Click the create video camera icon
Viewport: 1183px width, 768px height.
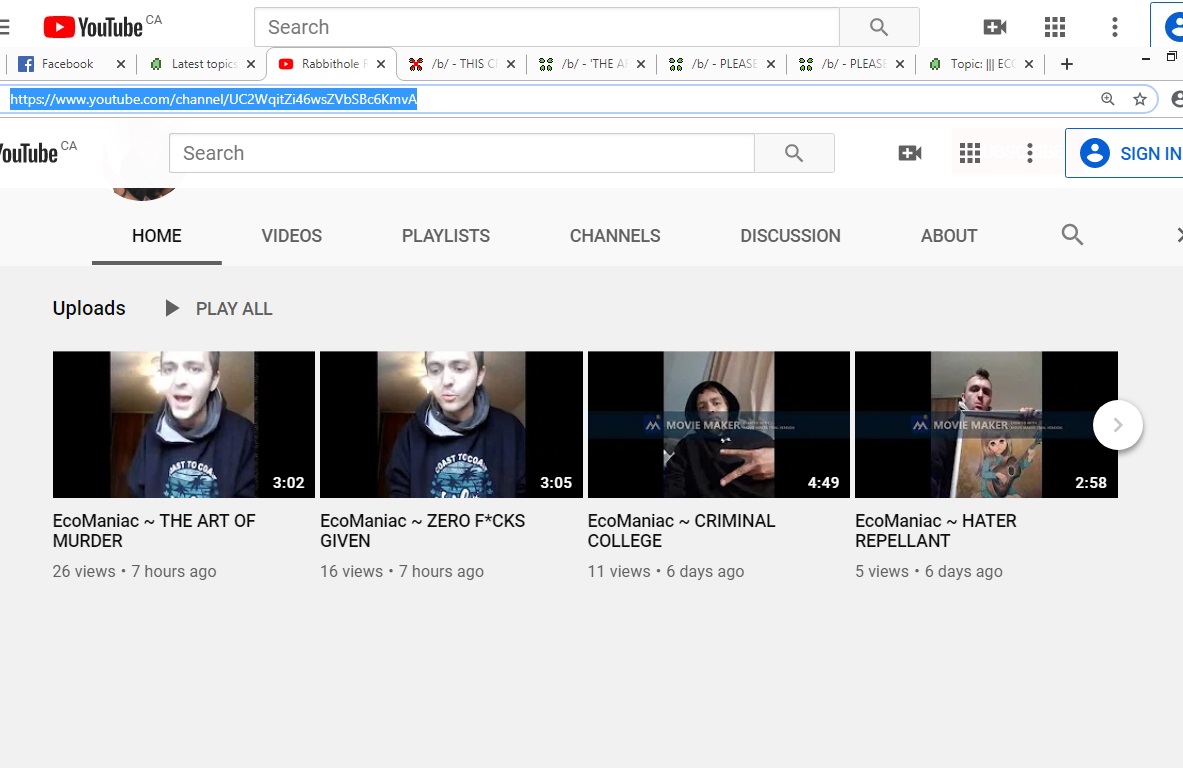pos(909,153)
